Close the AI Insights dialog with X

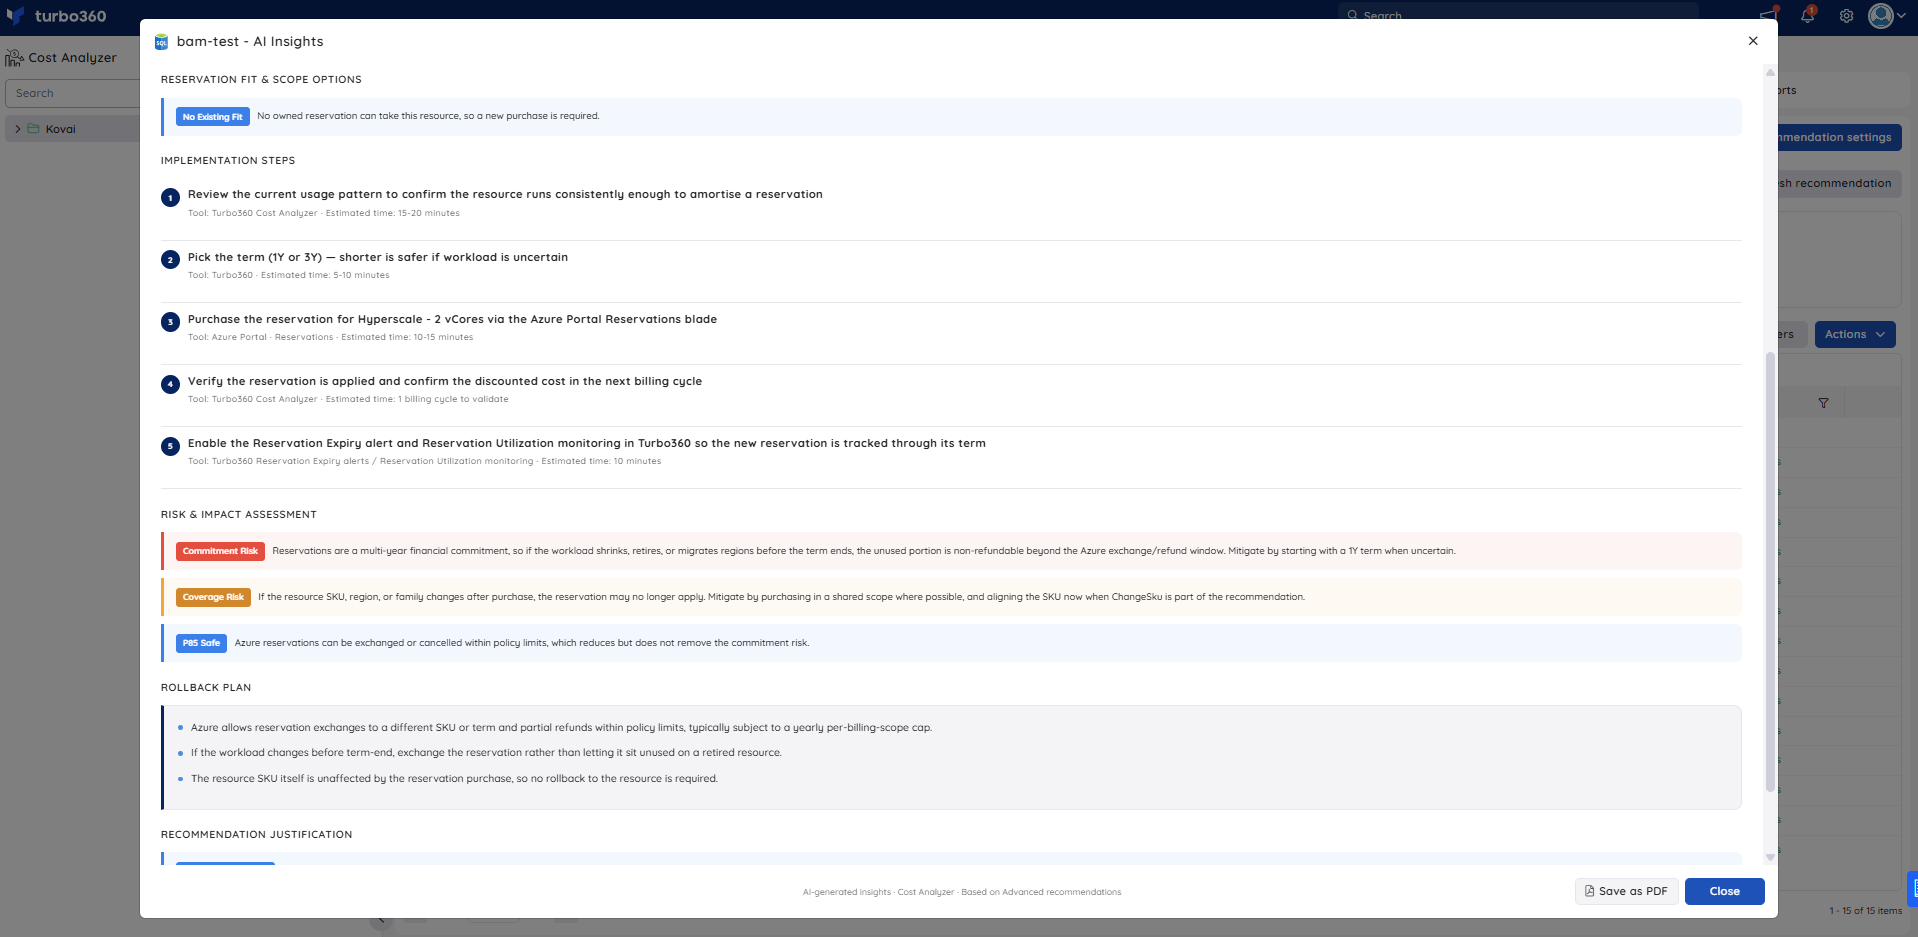coord(1753,41)
